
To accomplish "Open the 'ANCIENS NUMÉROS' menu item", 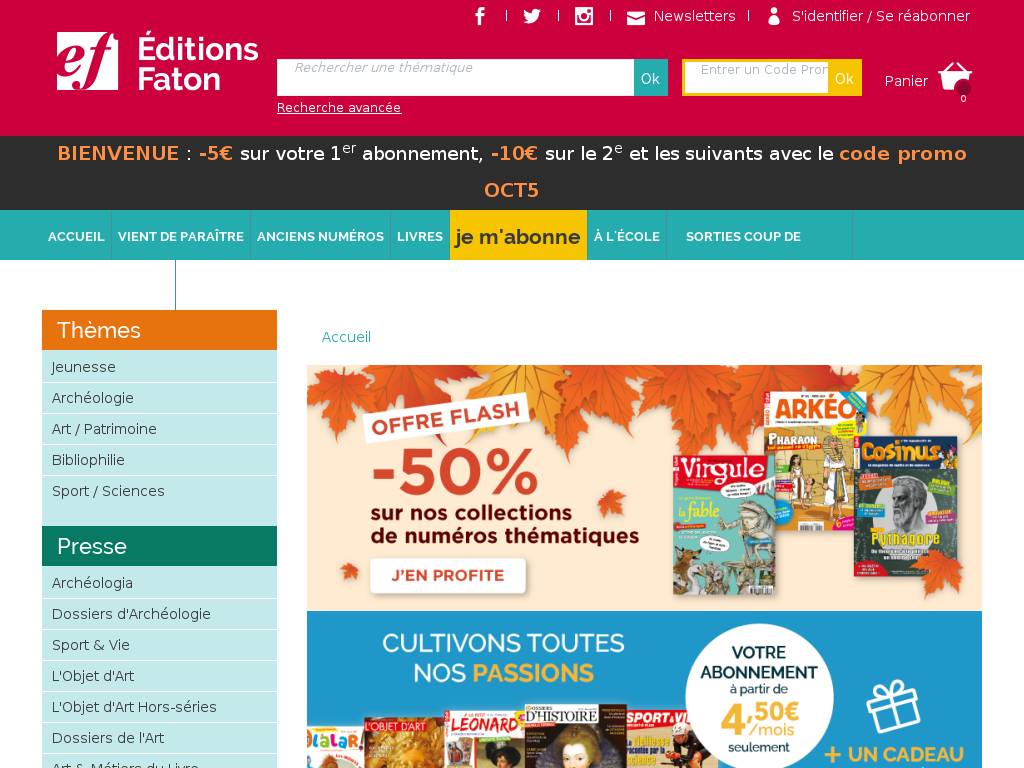I will click(x=320, y=236).
